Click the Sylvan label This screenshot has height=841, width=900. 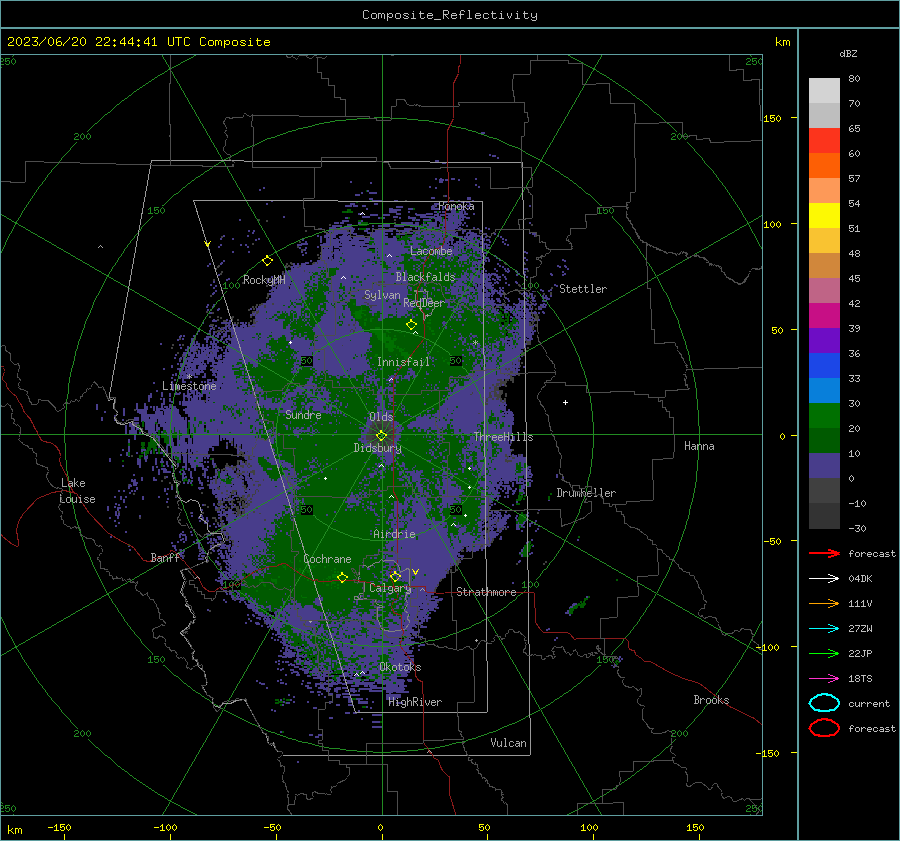382,296
